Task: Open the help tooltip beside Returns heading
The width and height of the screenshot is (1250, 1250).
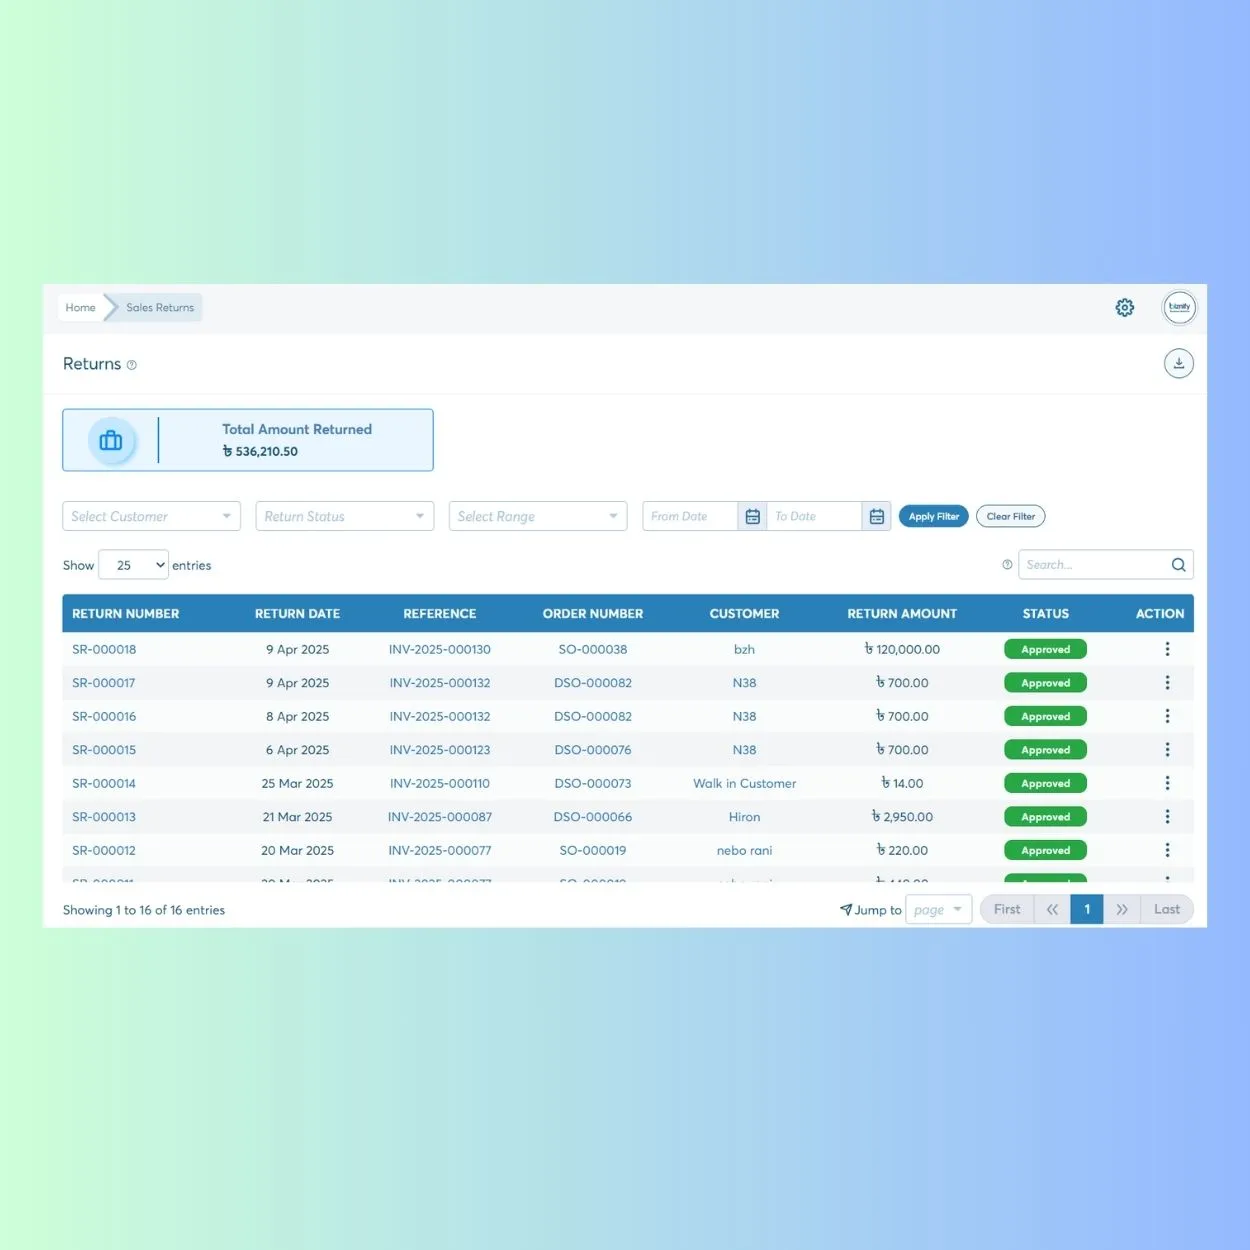Action: coord(132,364)
